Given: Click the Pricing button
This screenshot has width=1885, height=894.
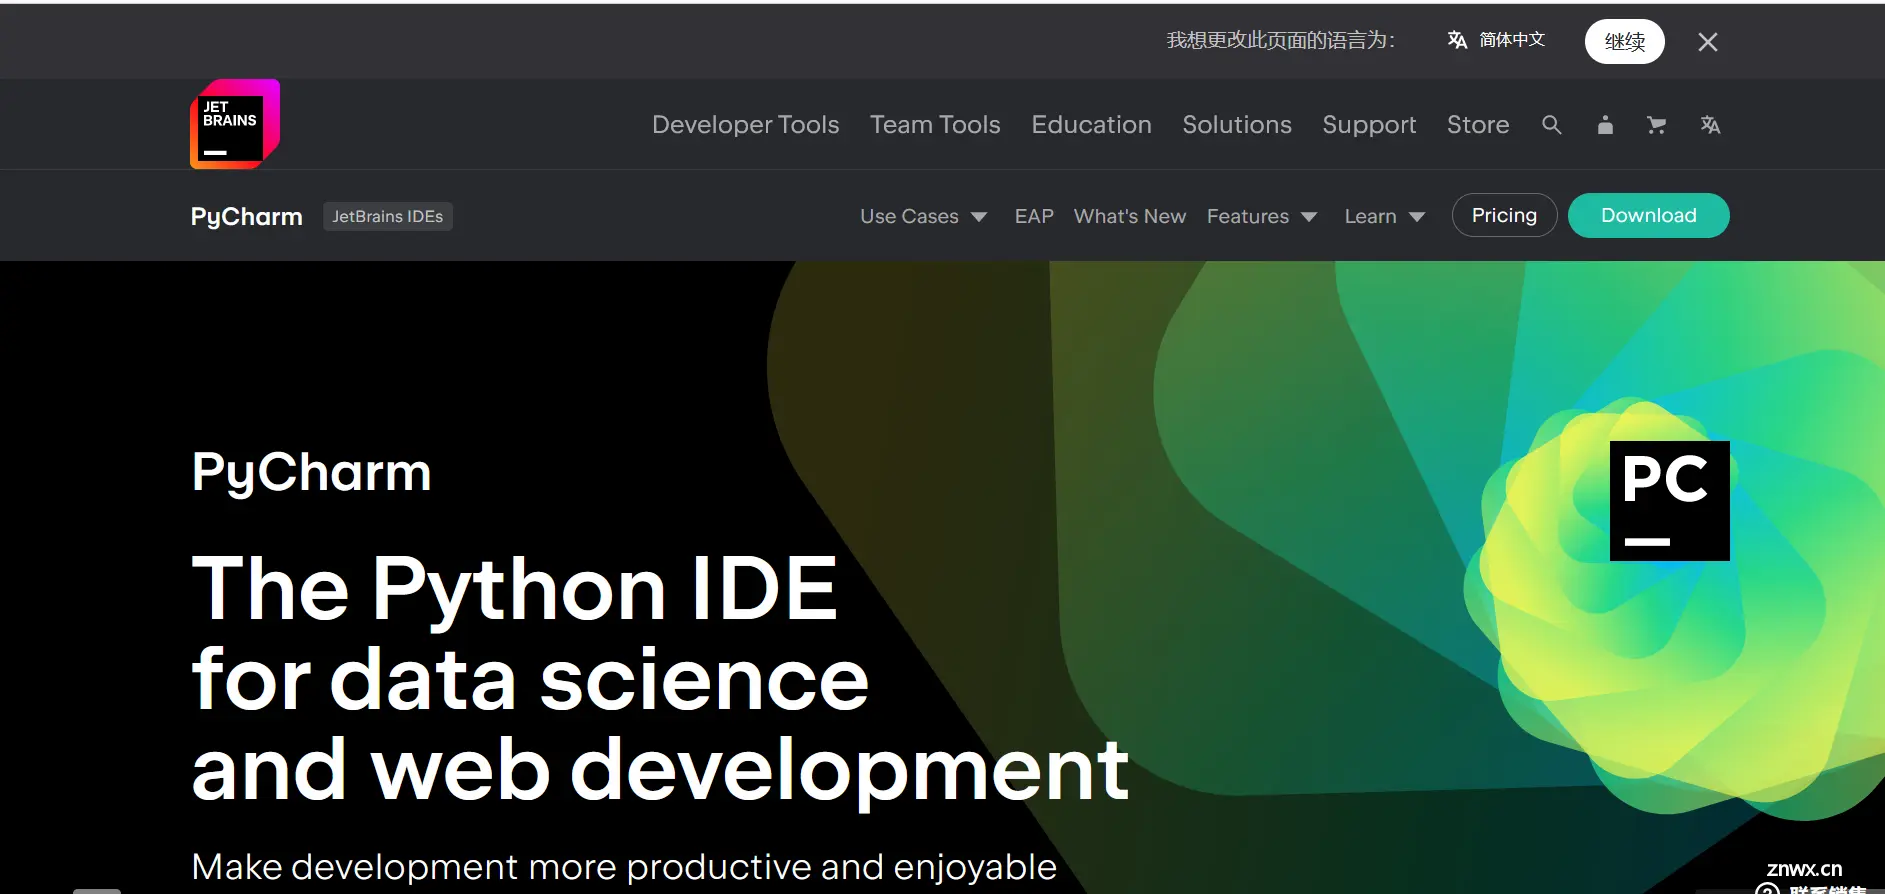Looking at the screenshot, I should (x=1504, y=215).
